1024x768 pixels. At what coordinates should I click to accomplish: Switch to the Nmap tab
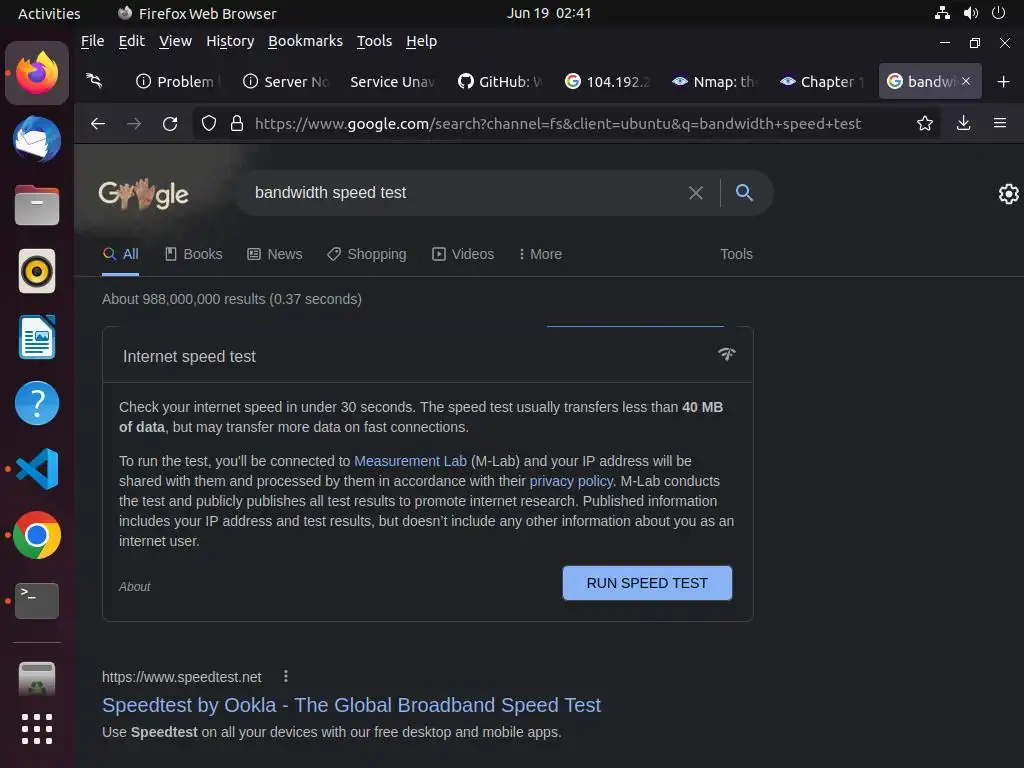[x=714, y=82]
